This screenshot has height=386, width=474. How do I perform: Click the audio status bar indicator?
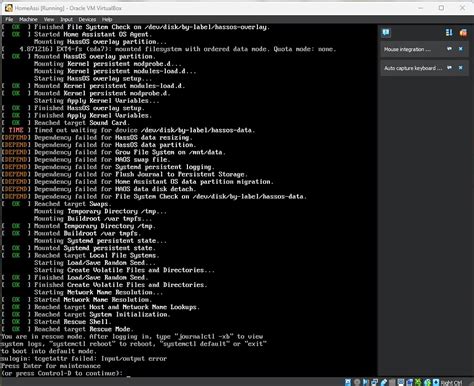coord(365,382)
